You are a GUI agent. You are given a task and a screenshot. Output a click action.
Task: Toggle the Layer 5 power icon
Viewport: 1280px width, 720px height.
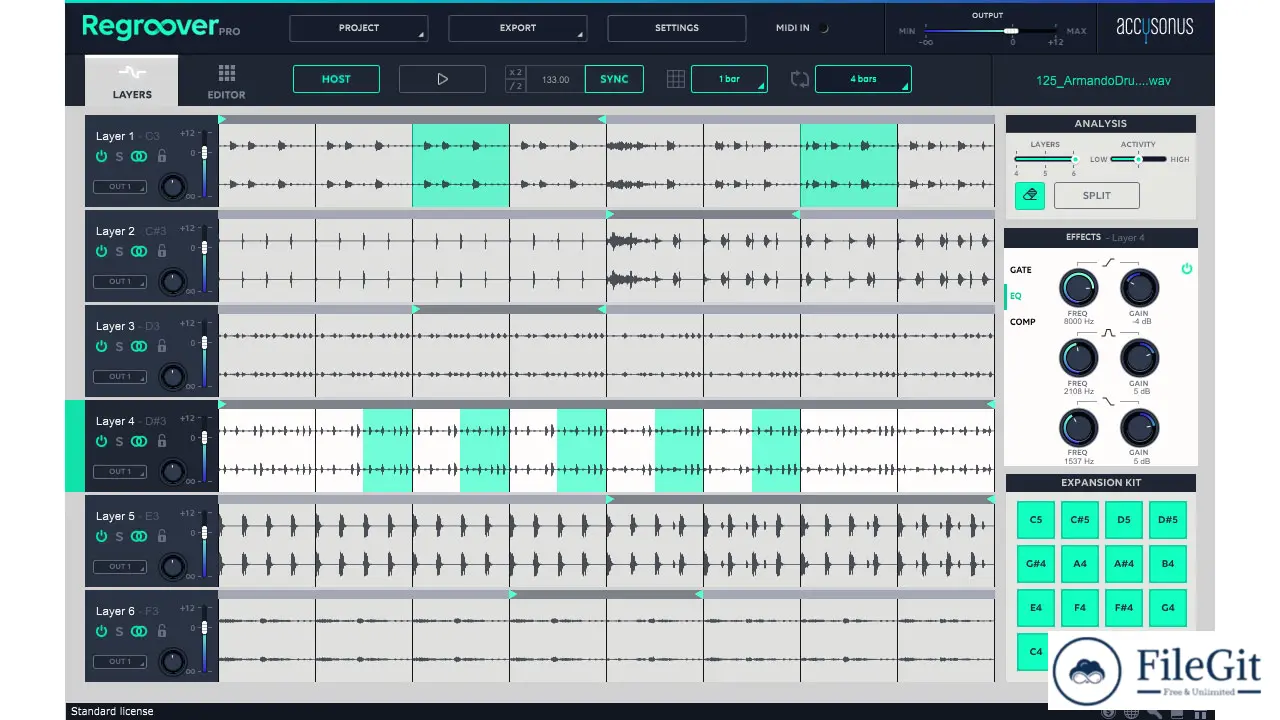tap(101, 536)
